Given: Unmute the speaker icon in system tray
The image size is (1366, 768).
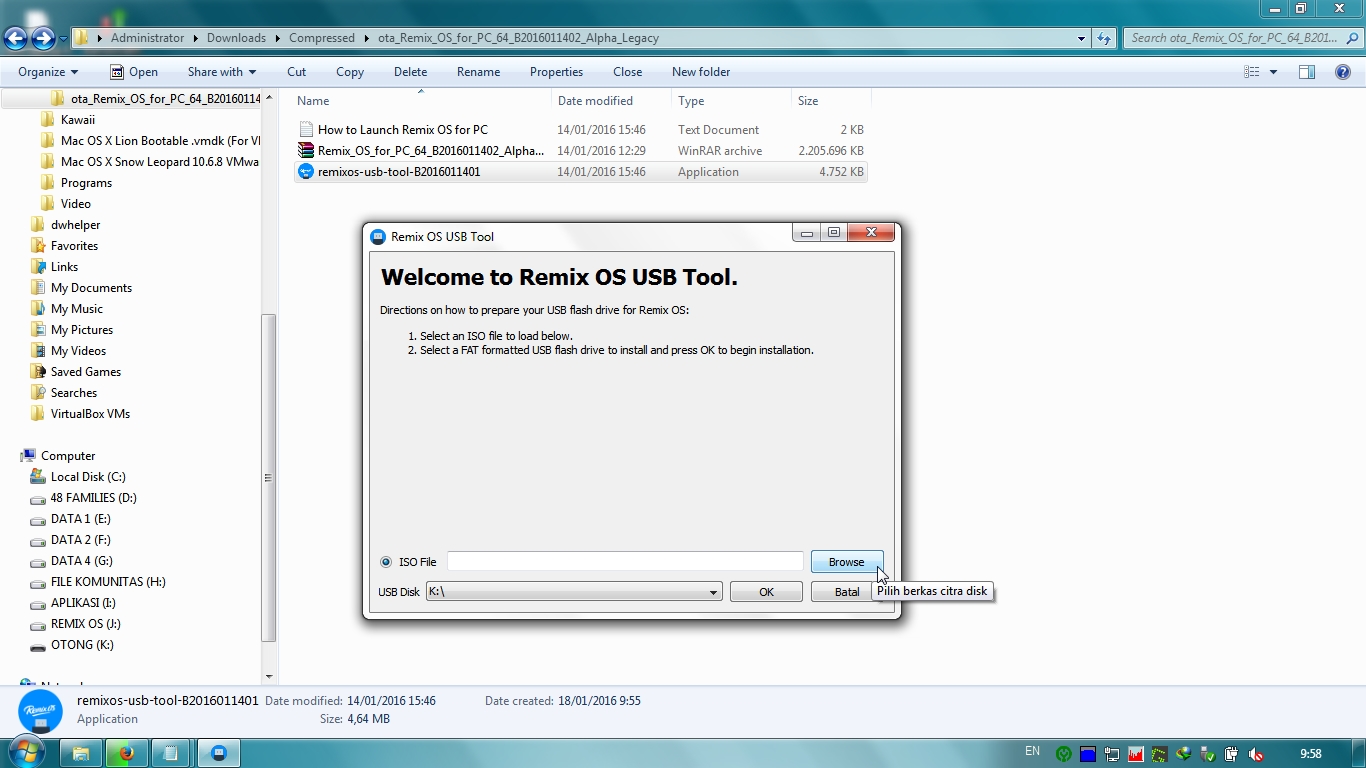Looking at the screenshot, I should pos(1256,754).
